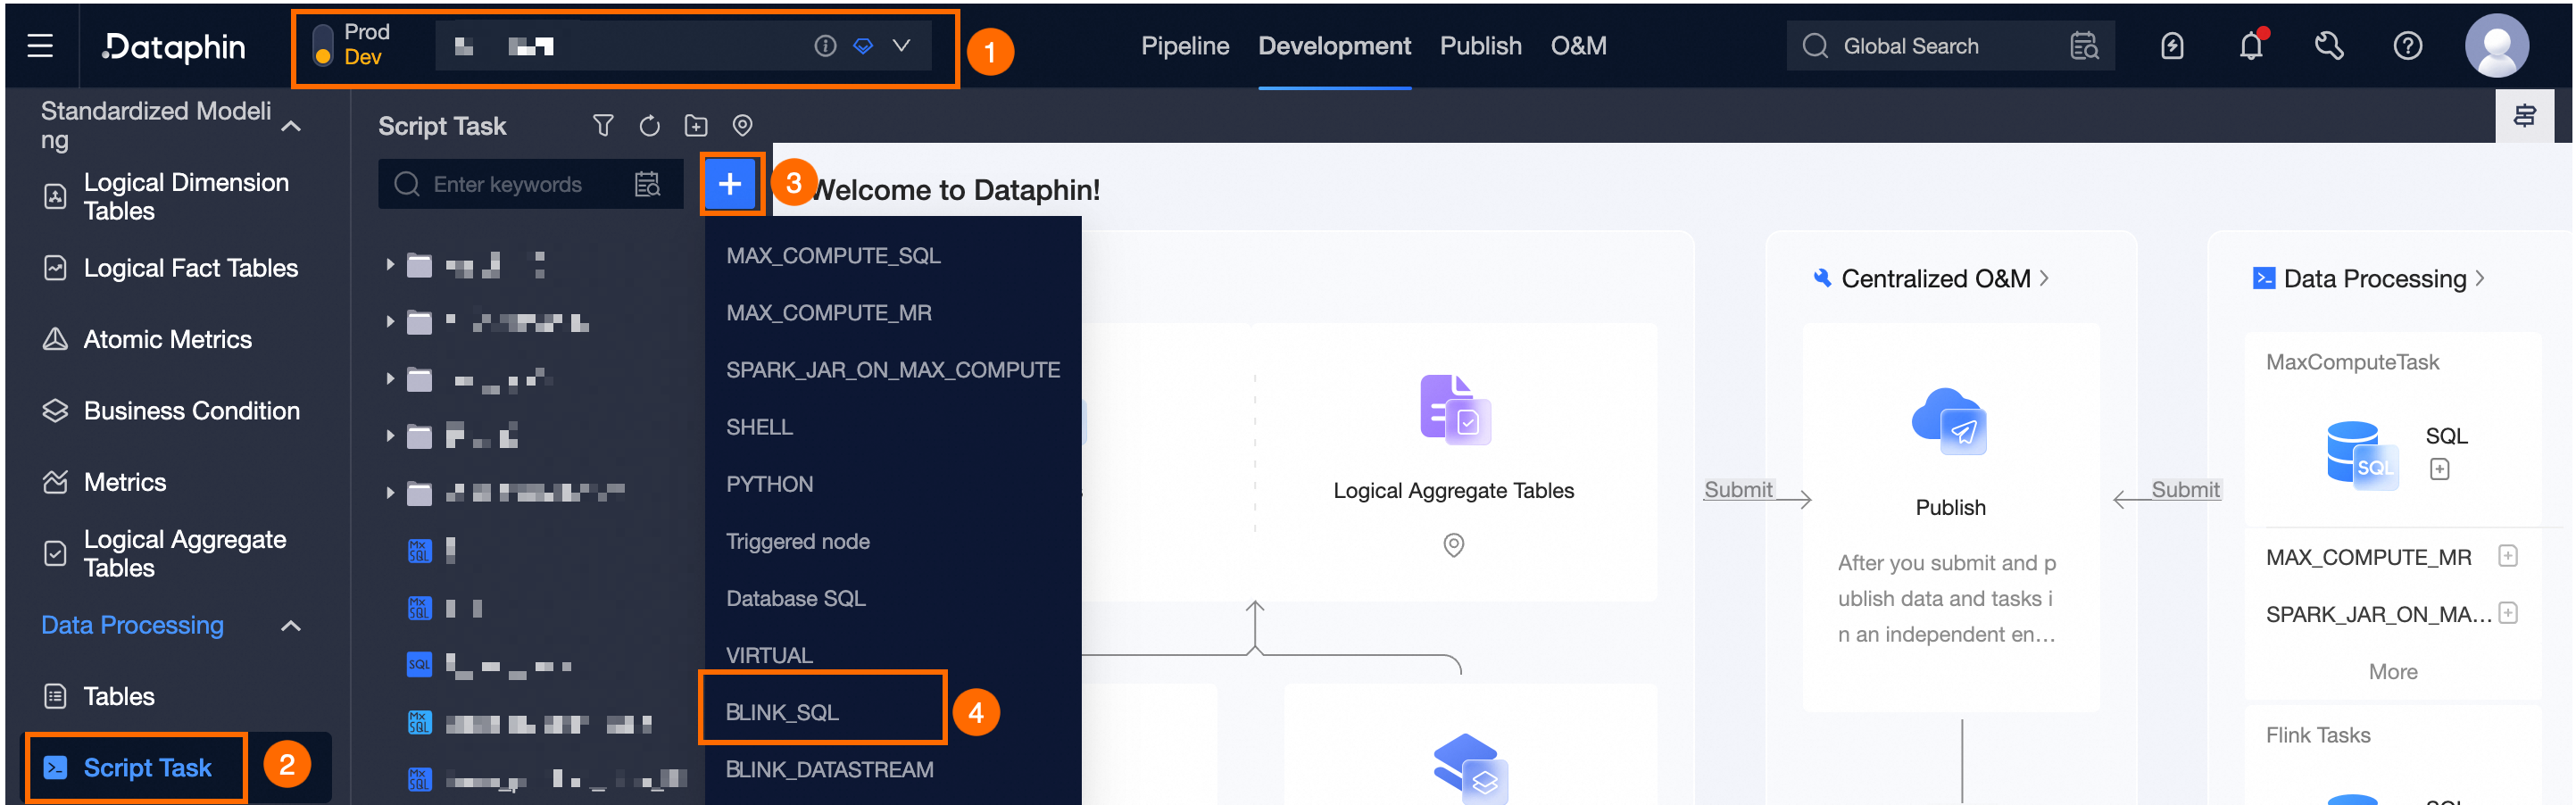This screenshot has height=805, width=2576.
Task: Click the Global Search field
Action: click(1950, 46)
